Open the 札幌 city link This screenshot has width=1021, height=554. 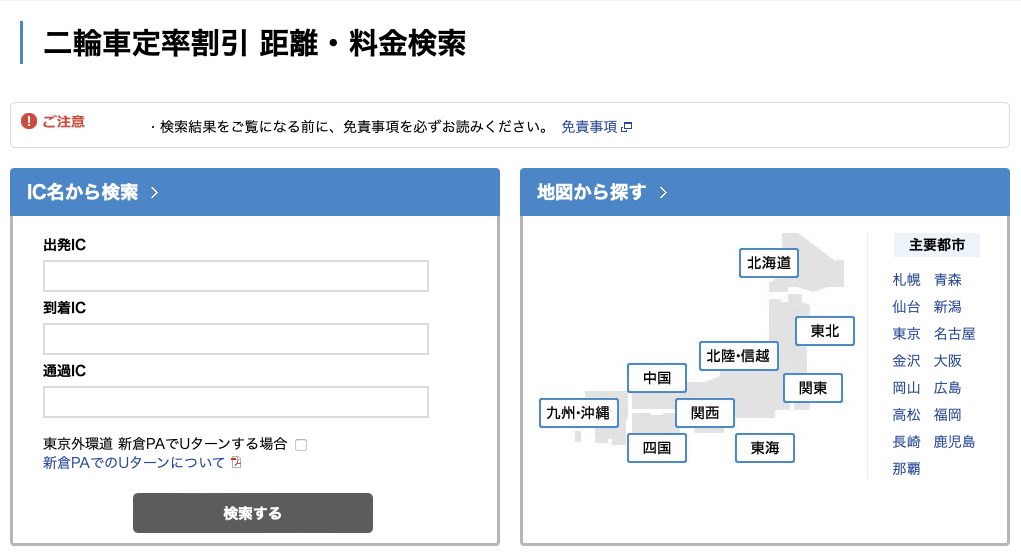click(906, 280)
